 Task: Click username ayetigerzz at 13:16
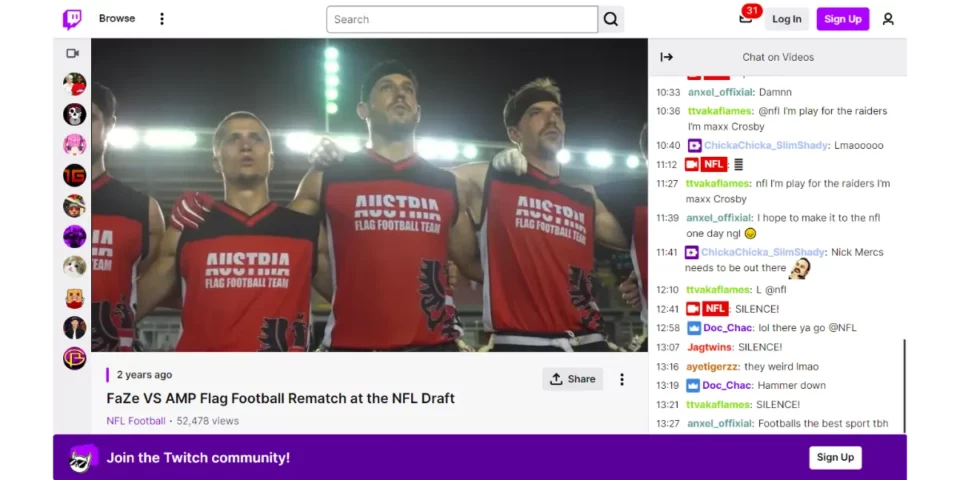tap(713, 367)
